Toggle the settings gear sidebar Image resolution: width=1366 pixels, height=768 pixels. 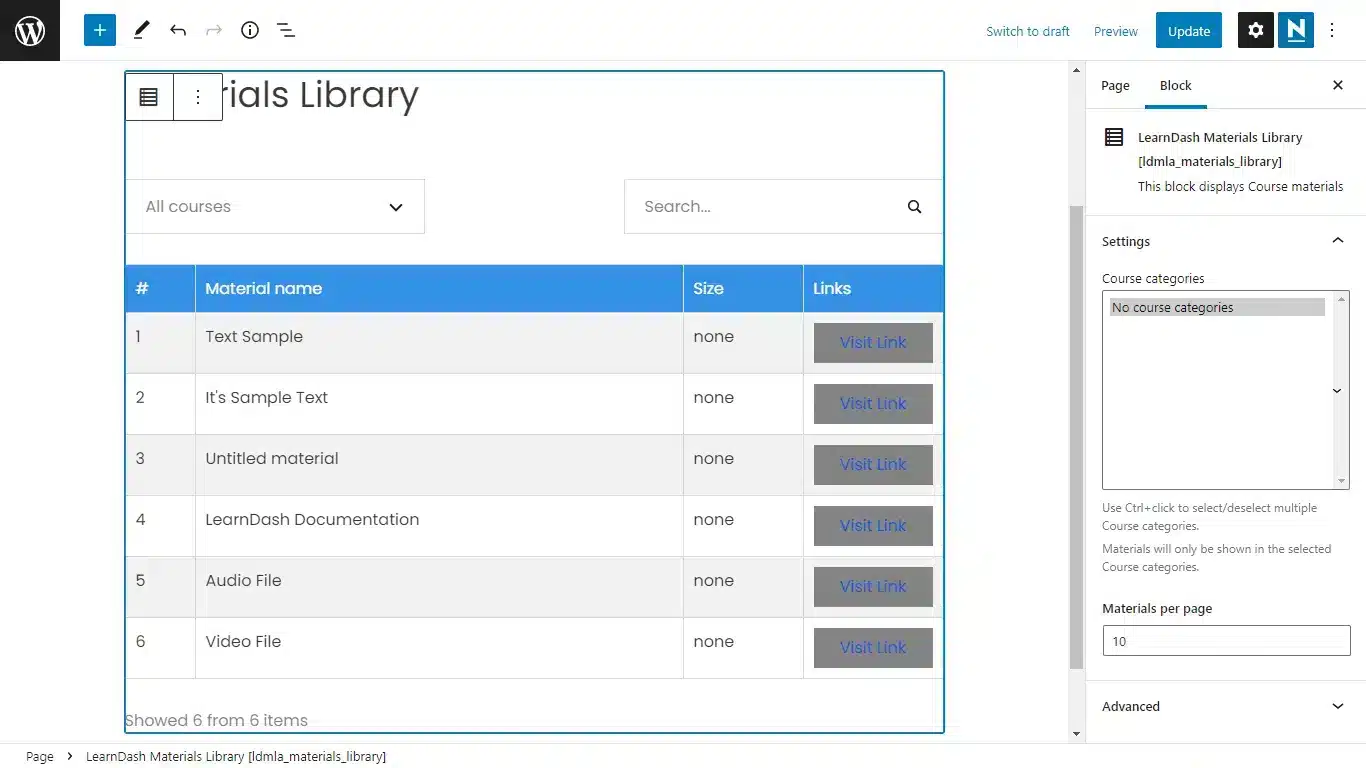point(1256,30)
